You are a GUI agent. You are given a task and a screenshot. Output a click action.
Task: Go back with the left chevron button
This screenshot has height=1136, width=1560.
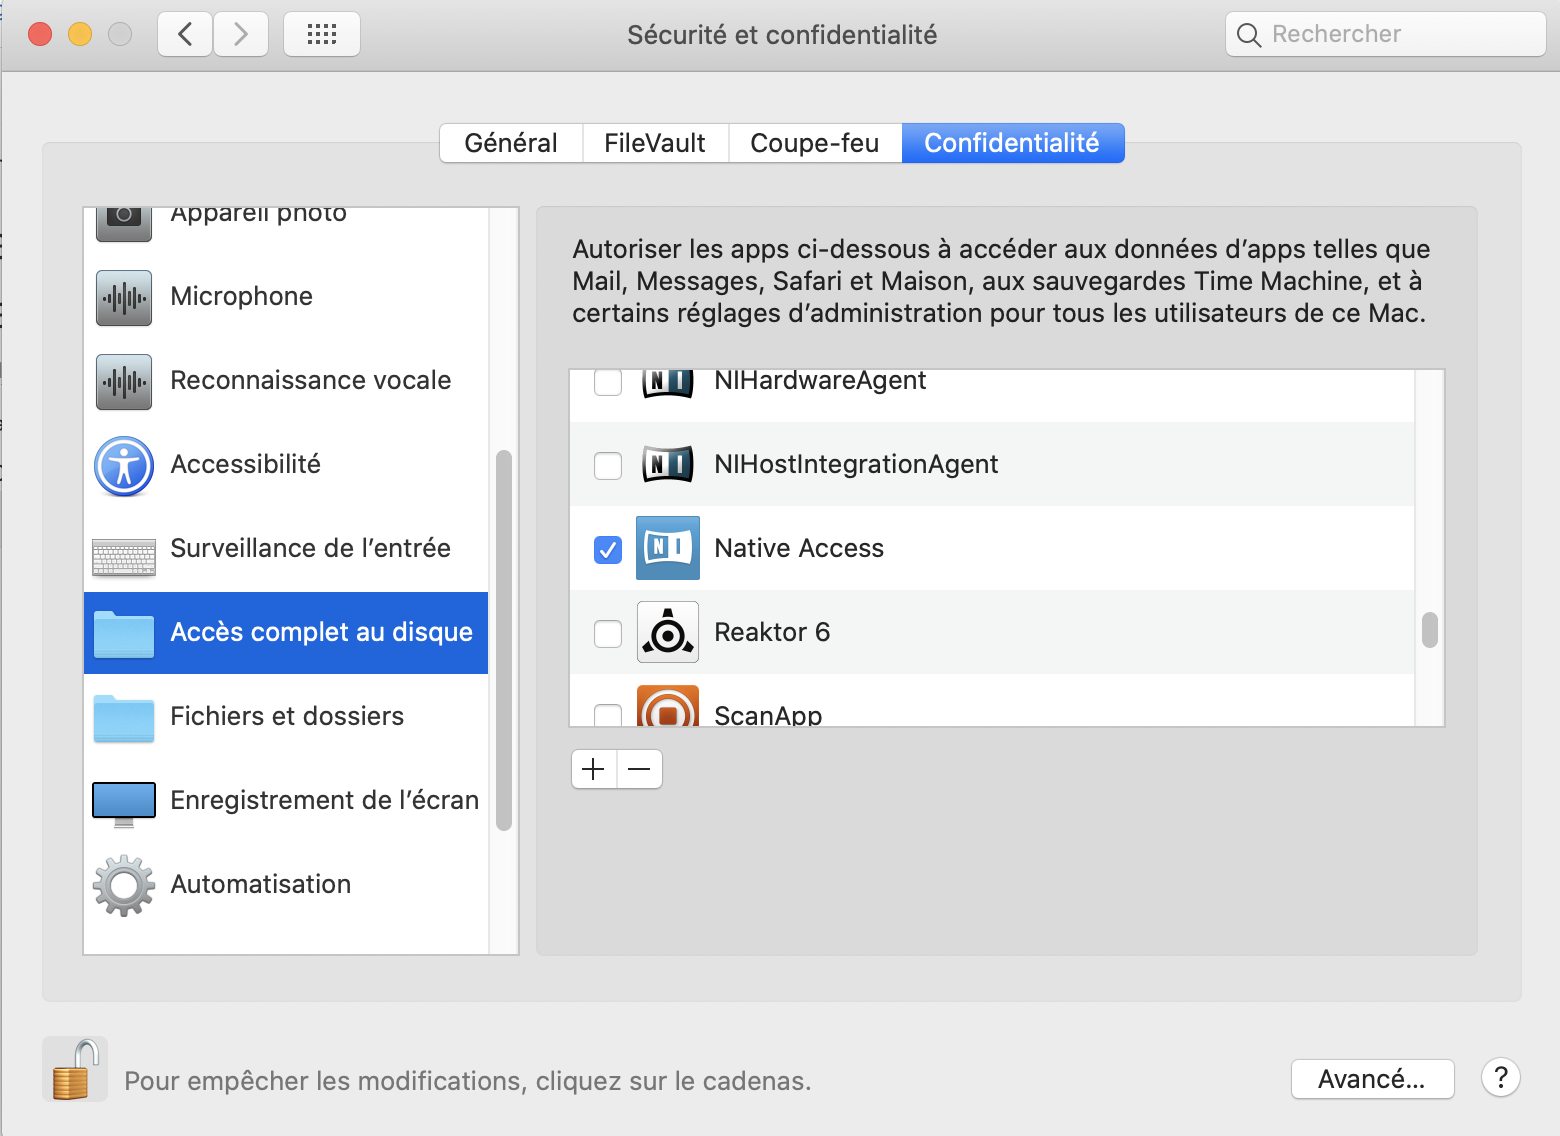click(x=185, y=35)
